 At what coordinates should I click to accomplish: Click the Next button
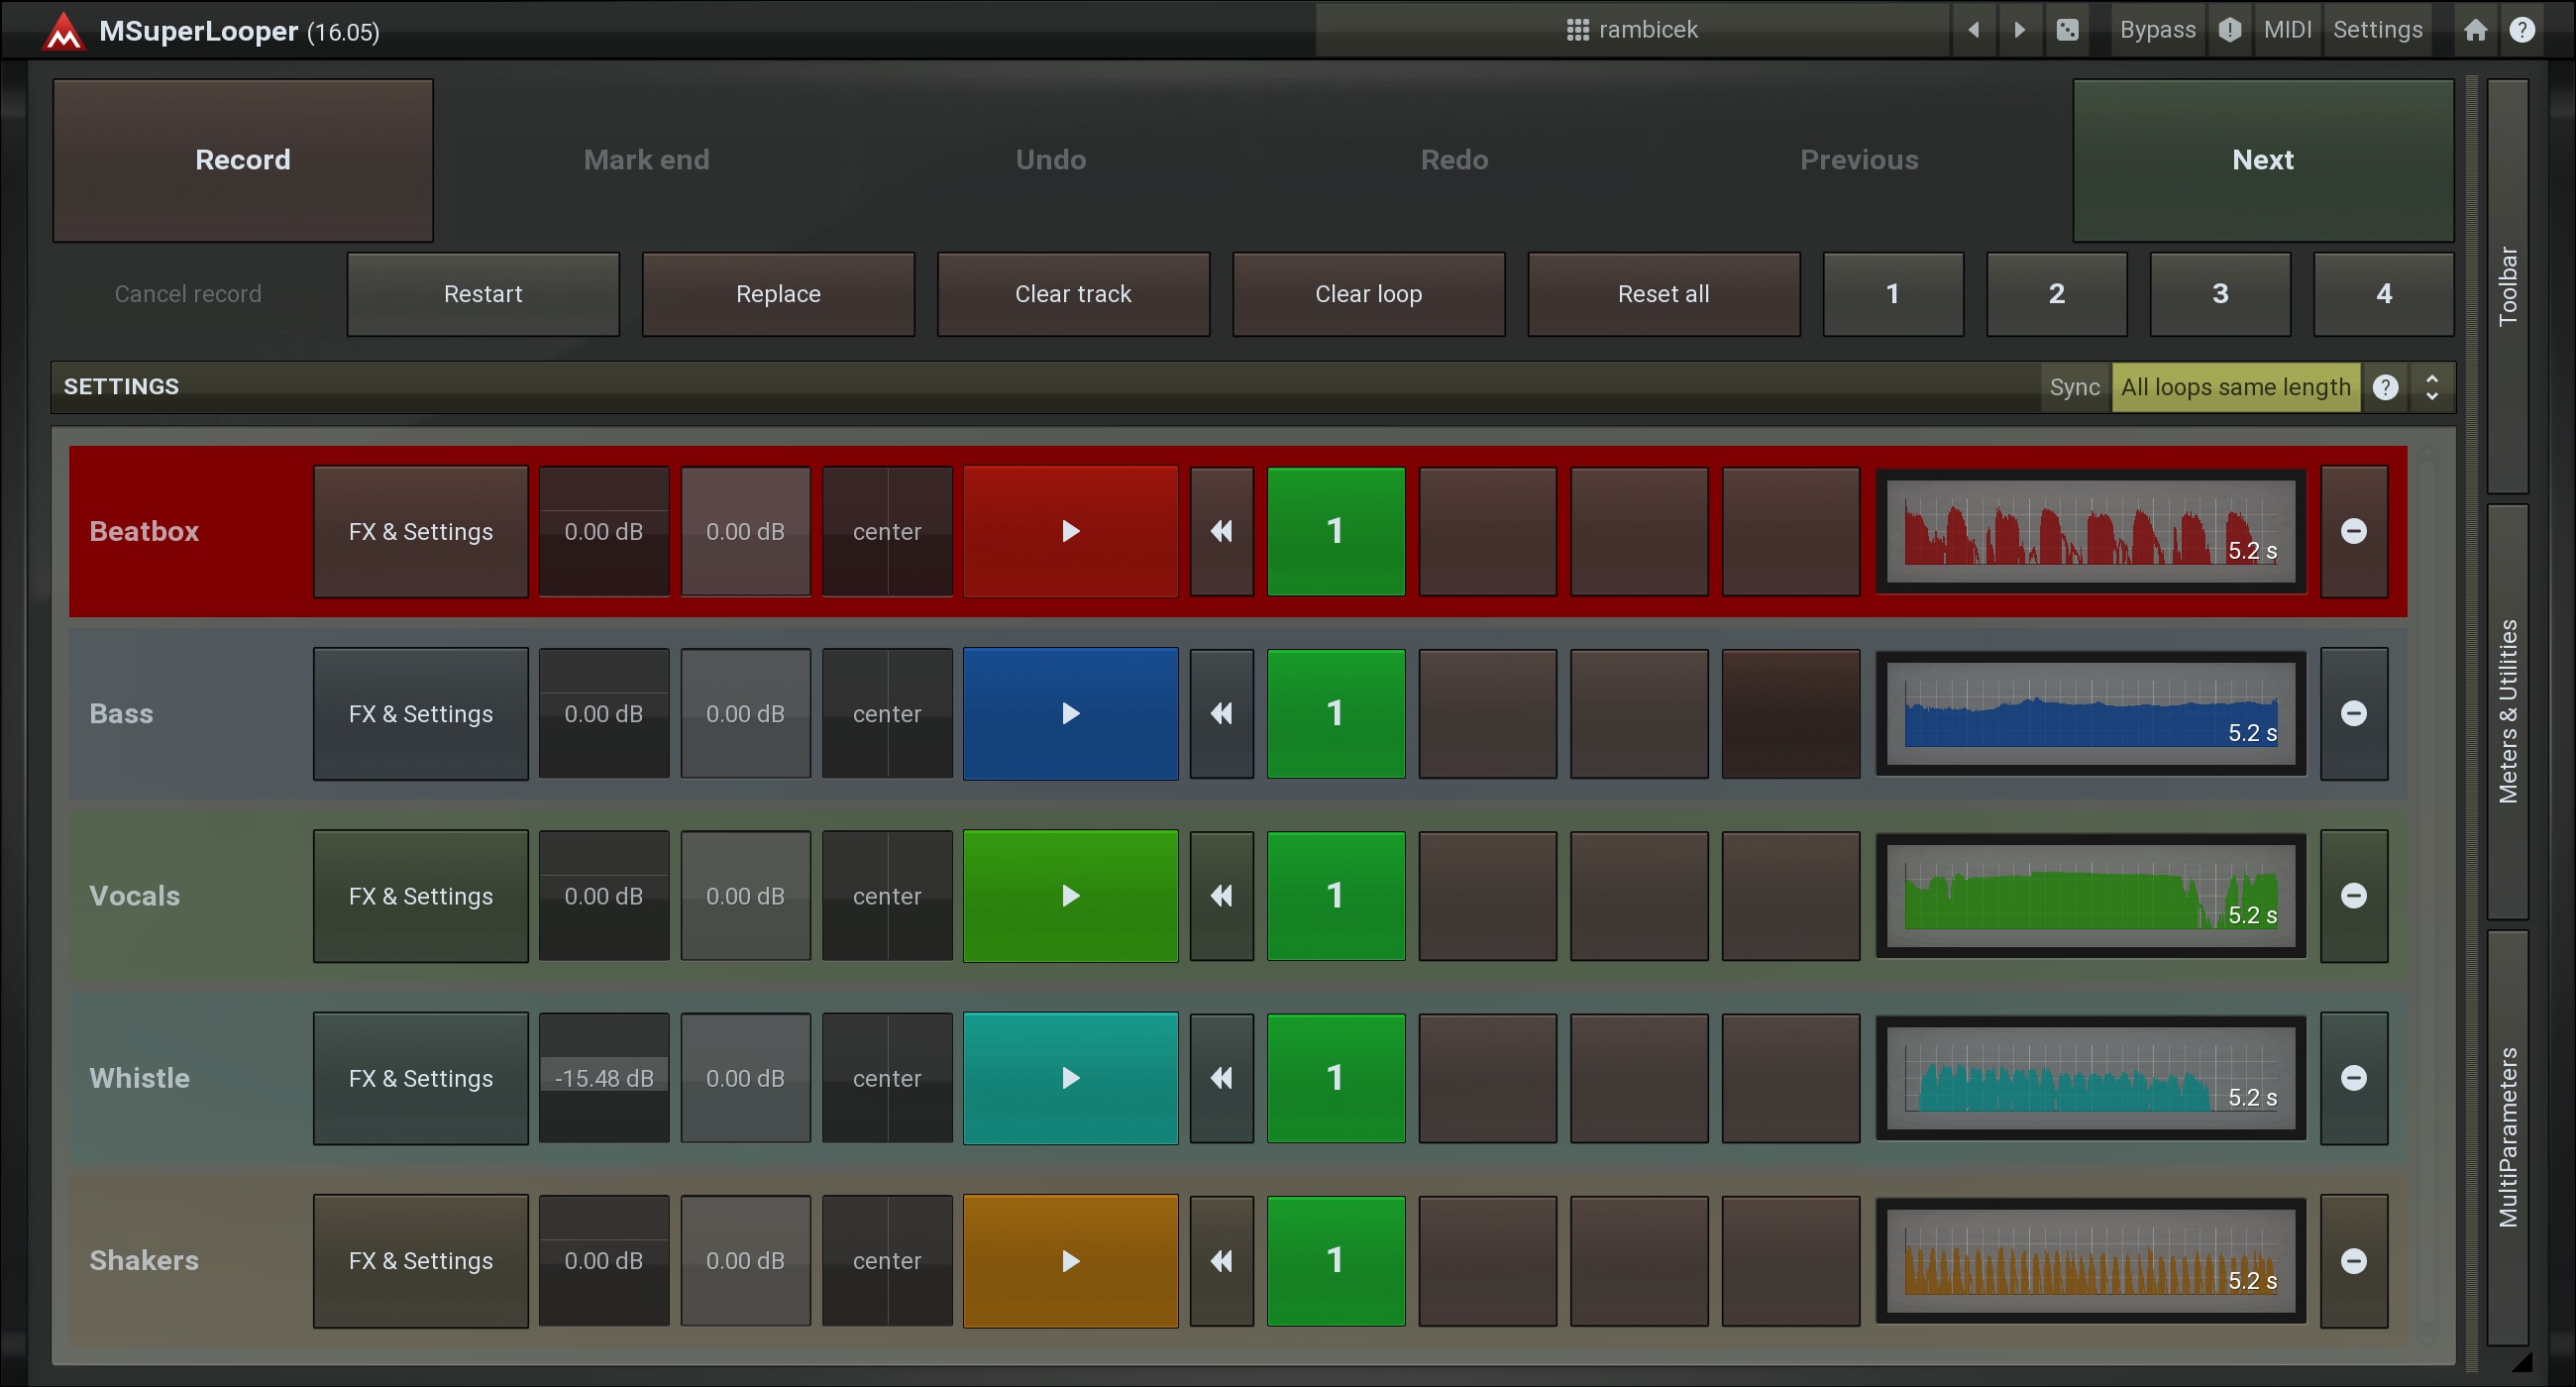tap(2263, 160)
